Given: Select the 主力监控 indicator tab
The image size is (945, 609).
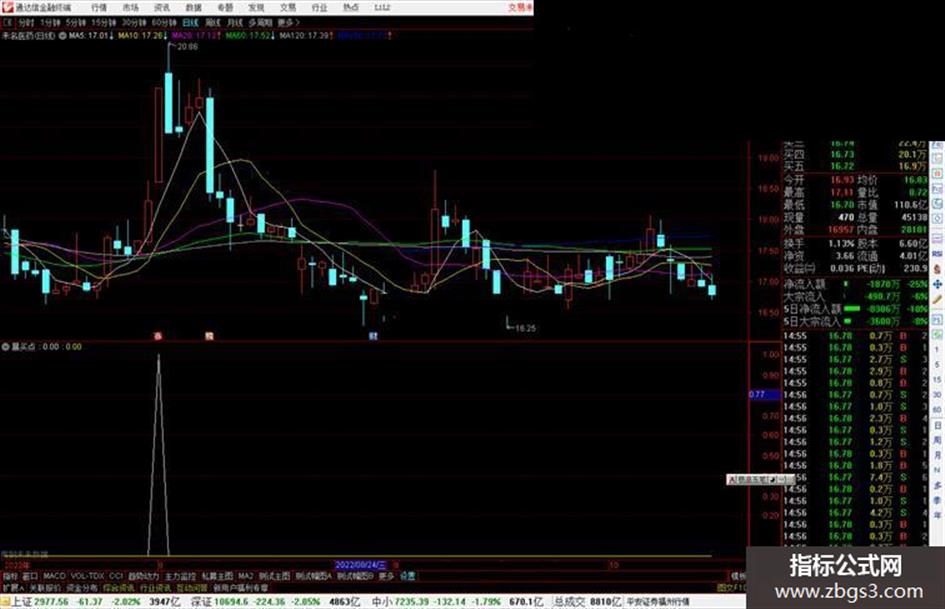Looking at the screenshot, I should tap(180, 576).
